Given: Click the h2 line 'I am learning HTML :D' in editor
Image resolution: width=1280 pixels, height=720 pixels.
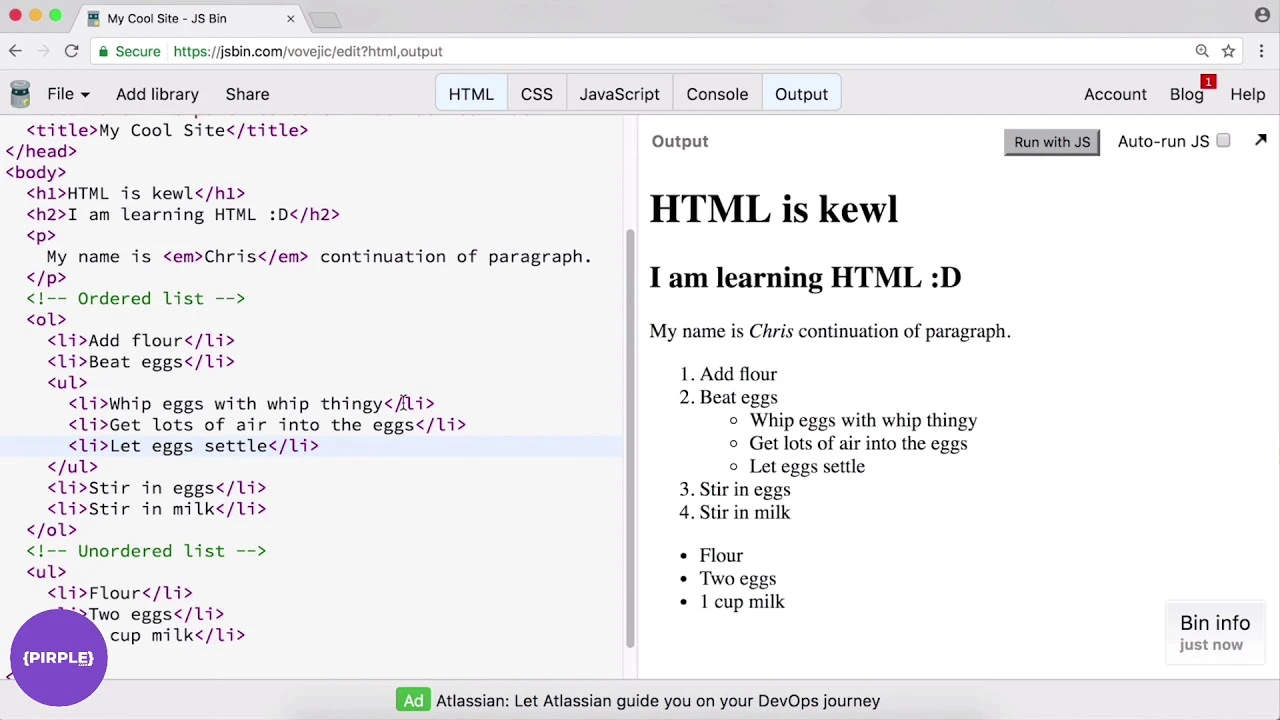Looking at the screenshot, I should [183, 214].
